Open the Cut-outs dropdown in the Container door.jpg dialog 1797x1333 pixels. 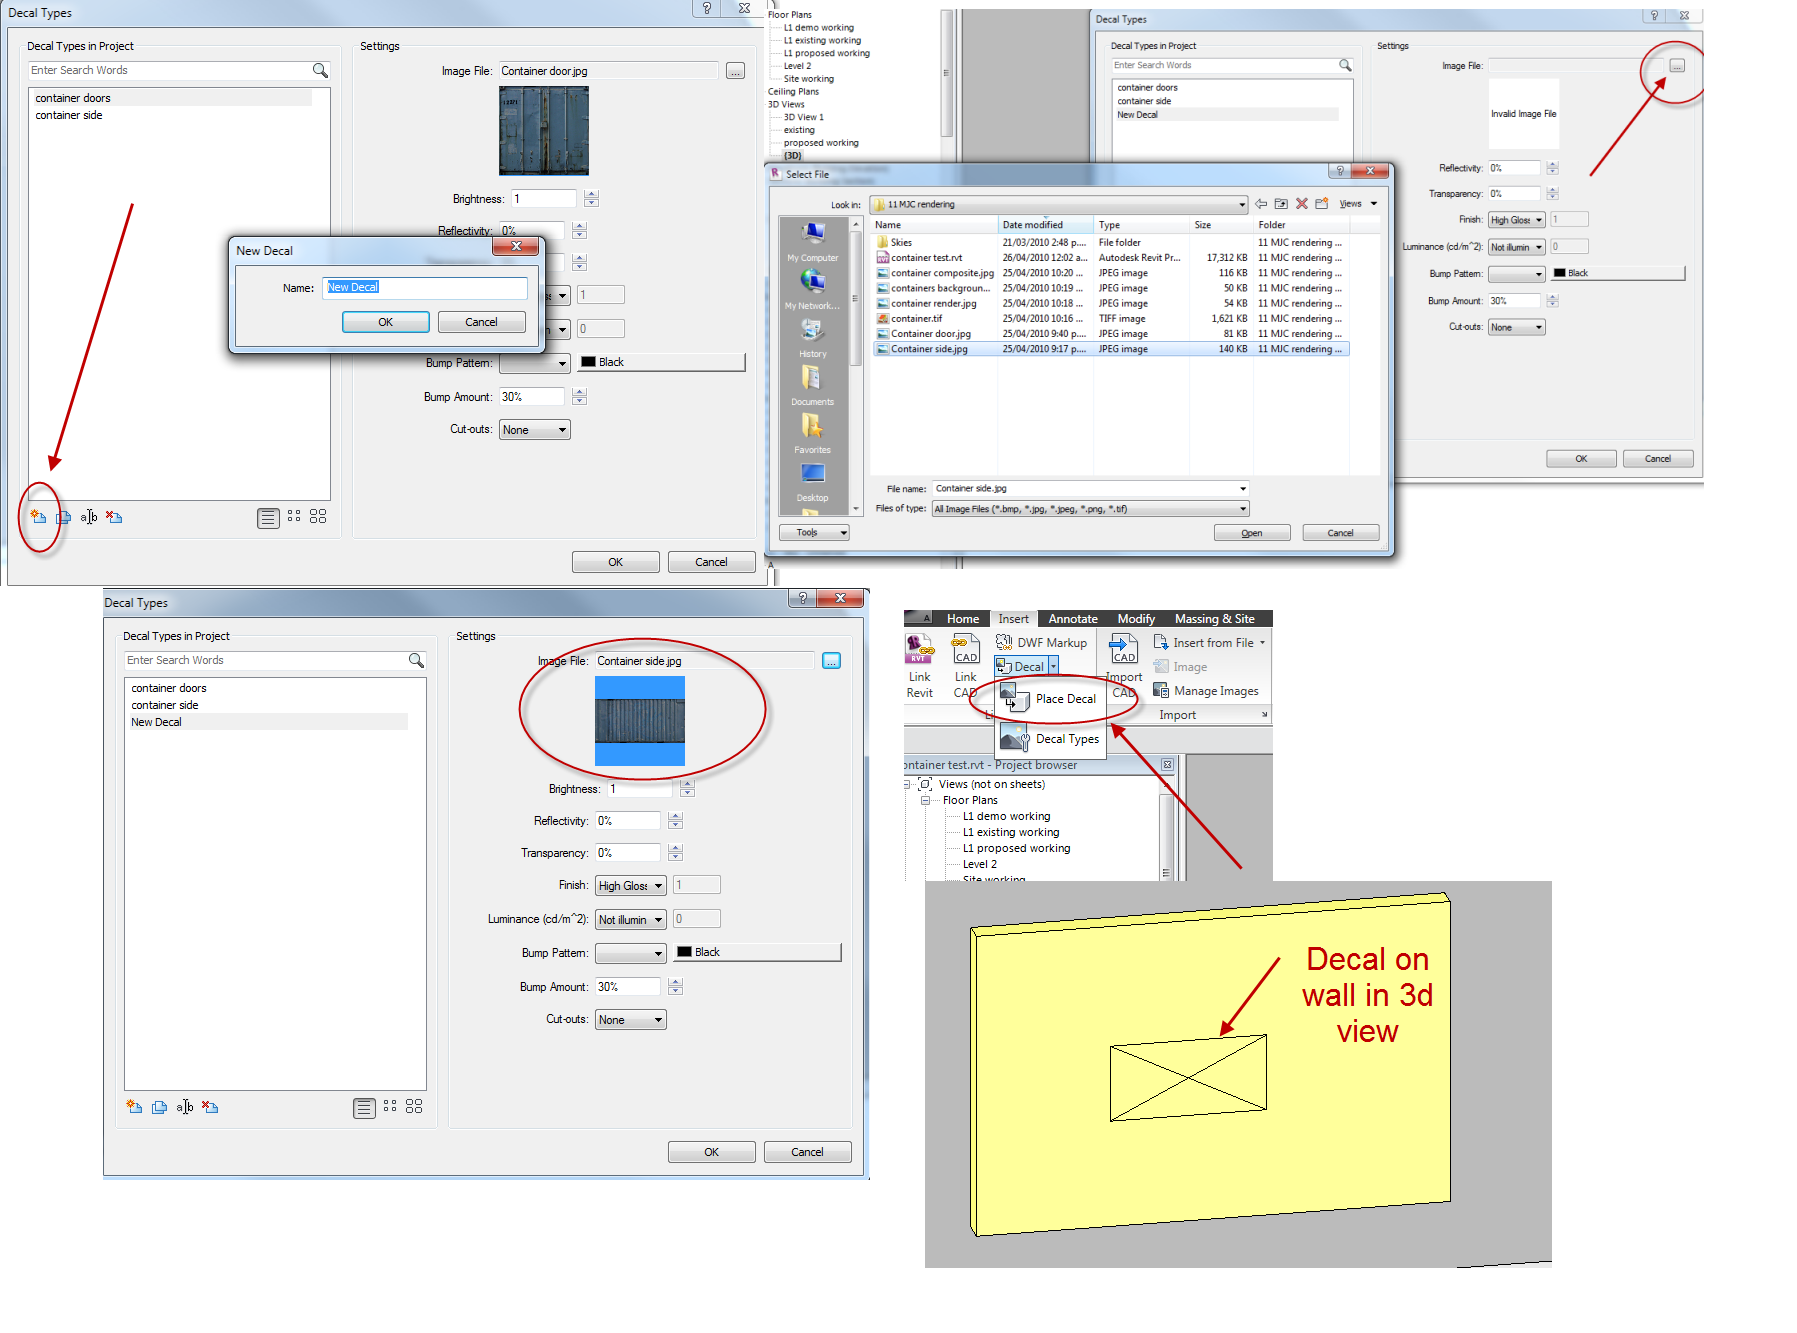[535, 430]
